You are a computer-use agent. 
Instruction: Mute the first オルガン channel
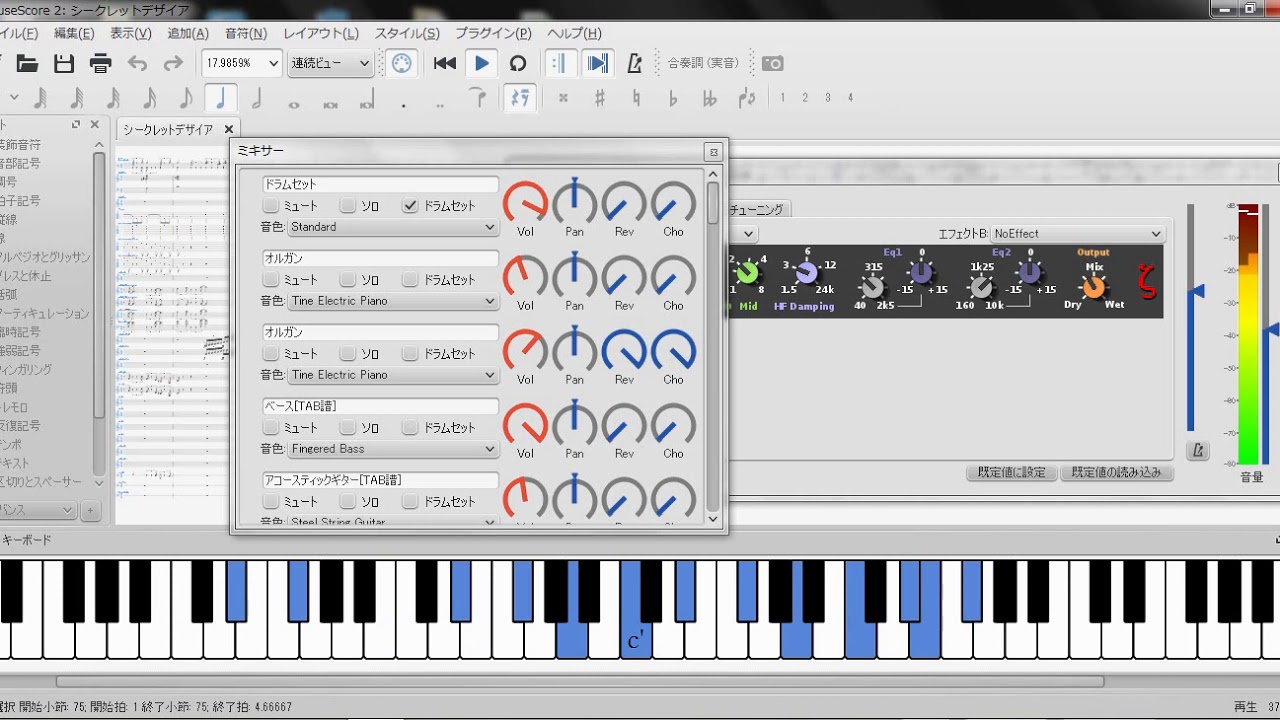[271, 279]
